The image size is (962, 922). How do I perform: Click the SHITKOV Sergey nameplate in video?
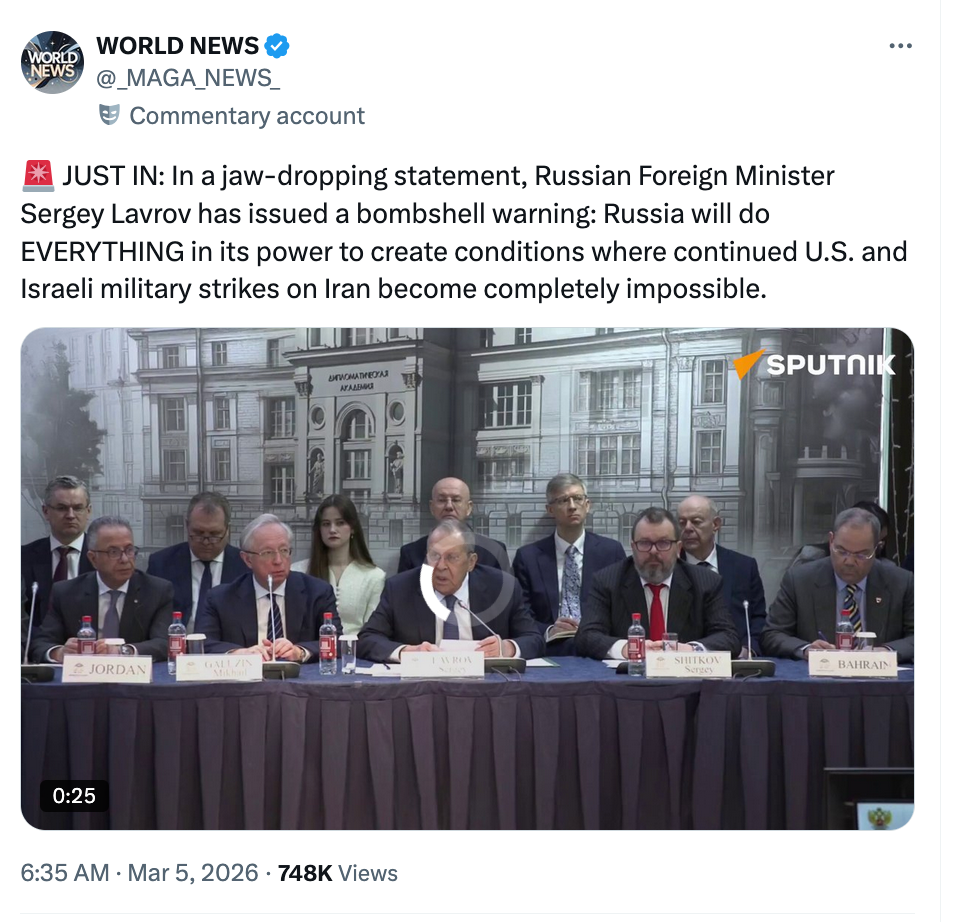pos(688,664)
